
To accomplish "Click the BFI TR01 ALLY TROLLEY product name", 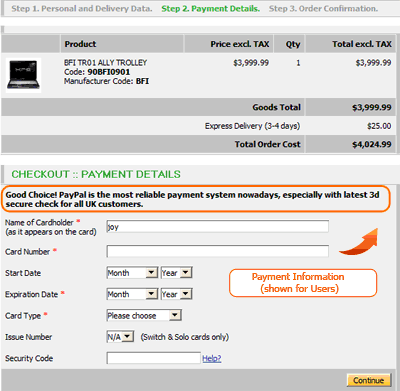I will pyautogui.click(x=105, y=63).
